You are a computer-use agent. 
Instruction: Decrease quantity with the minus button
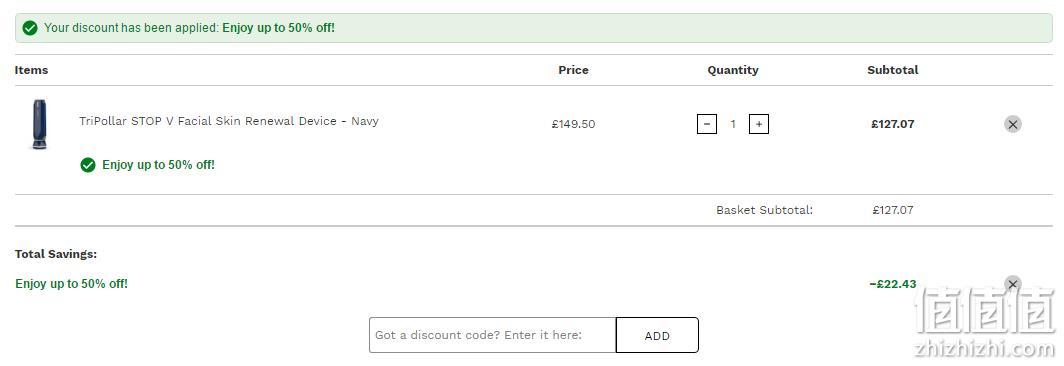(x=706, y=124)
